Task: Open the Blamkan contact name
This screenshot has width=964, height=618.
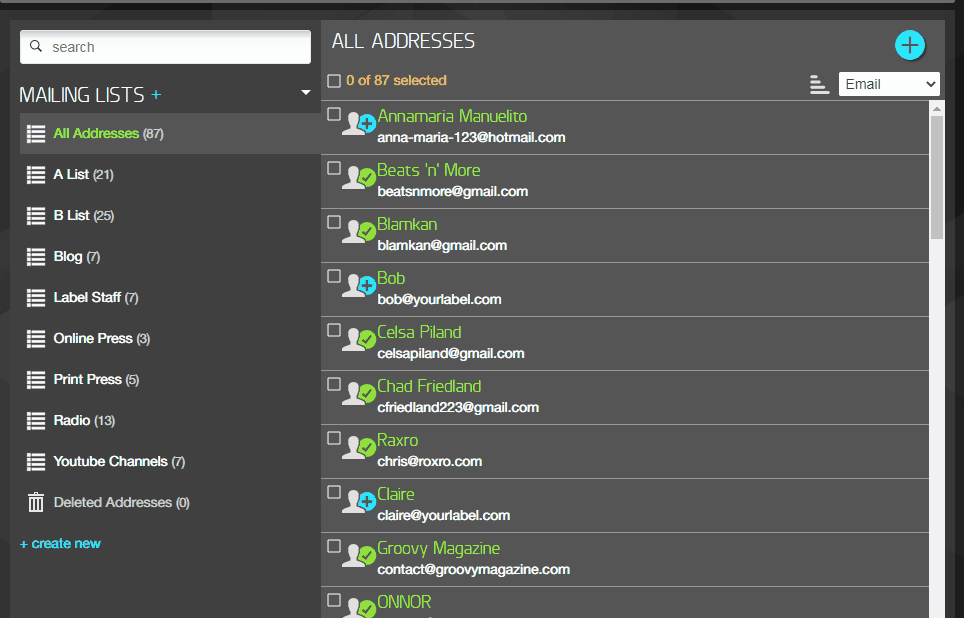Action: [407, 224]
